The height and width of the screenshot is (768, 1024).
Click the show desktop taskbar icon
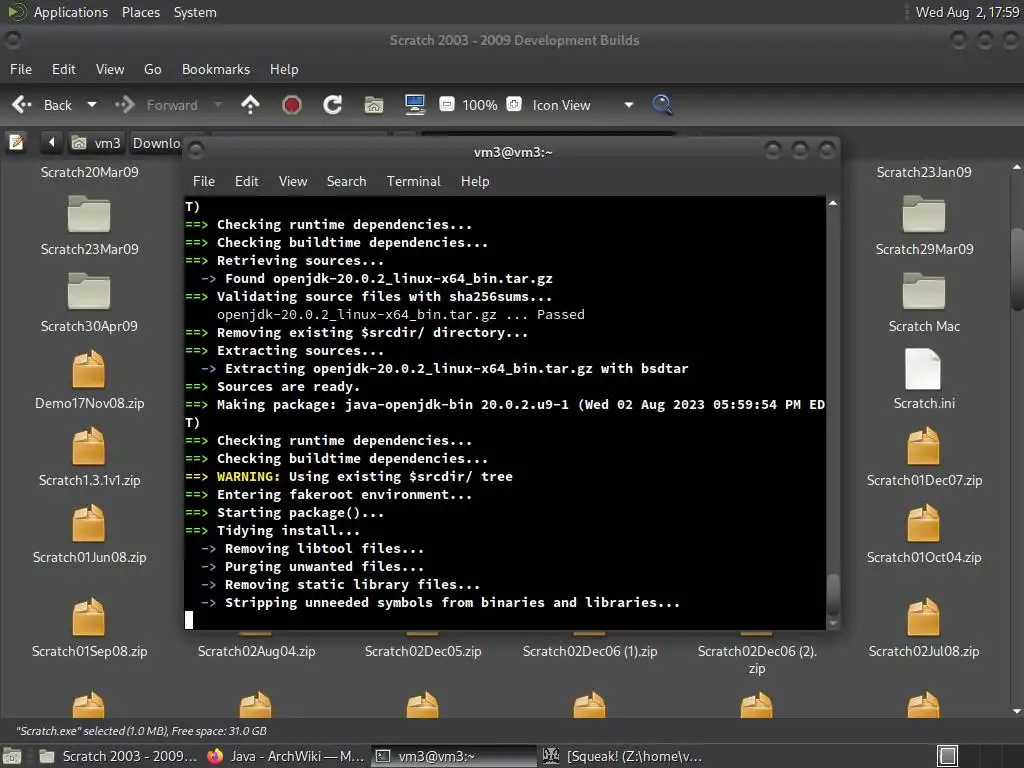click(x=12, y=756)
